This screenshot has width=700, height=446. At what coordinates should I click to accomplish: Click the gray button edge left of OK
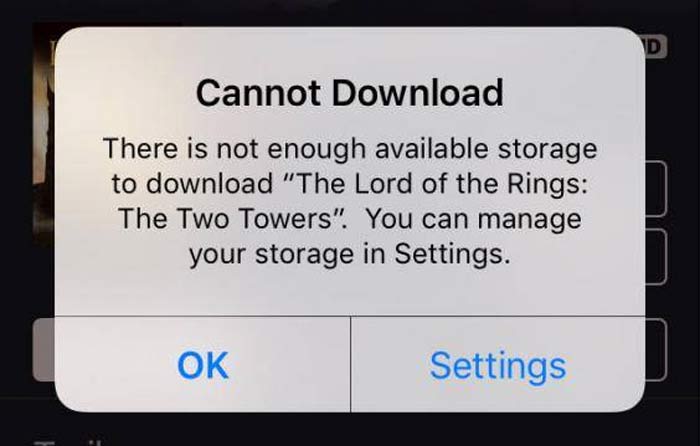(x=44, y=350)
